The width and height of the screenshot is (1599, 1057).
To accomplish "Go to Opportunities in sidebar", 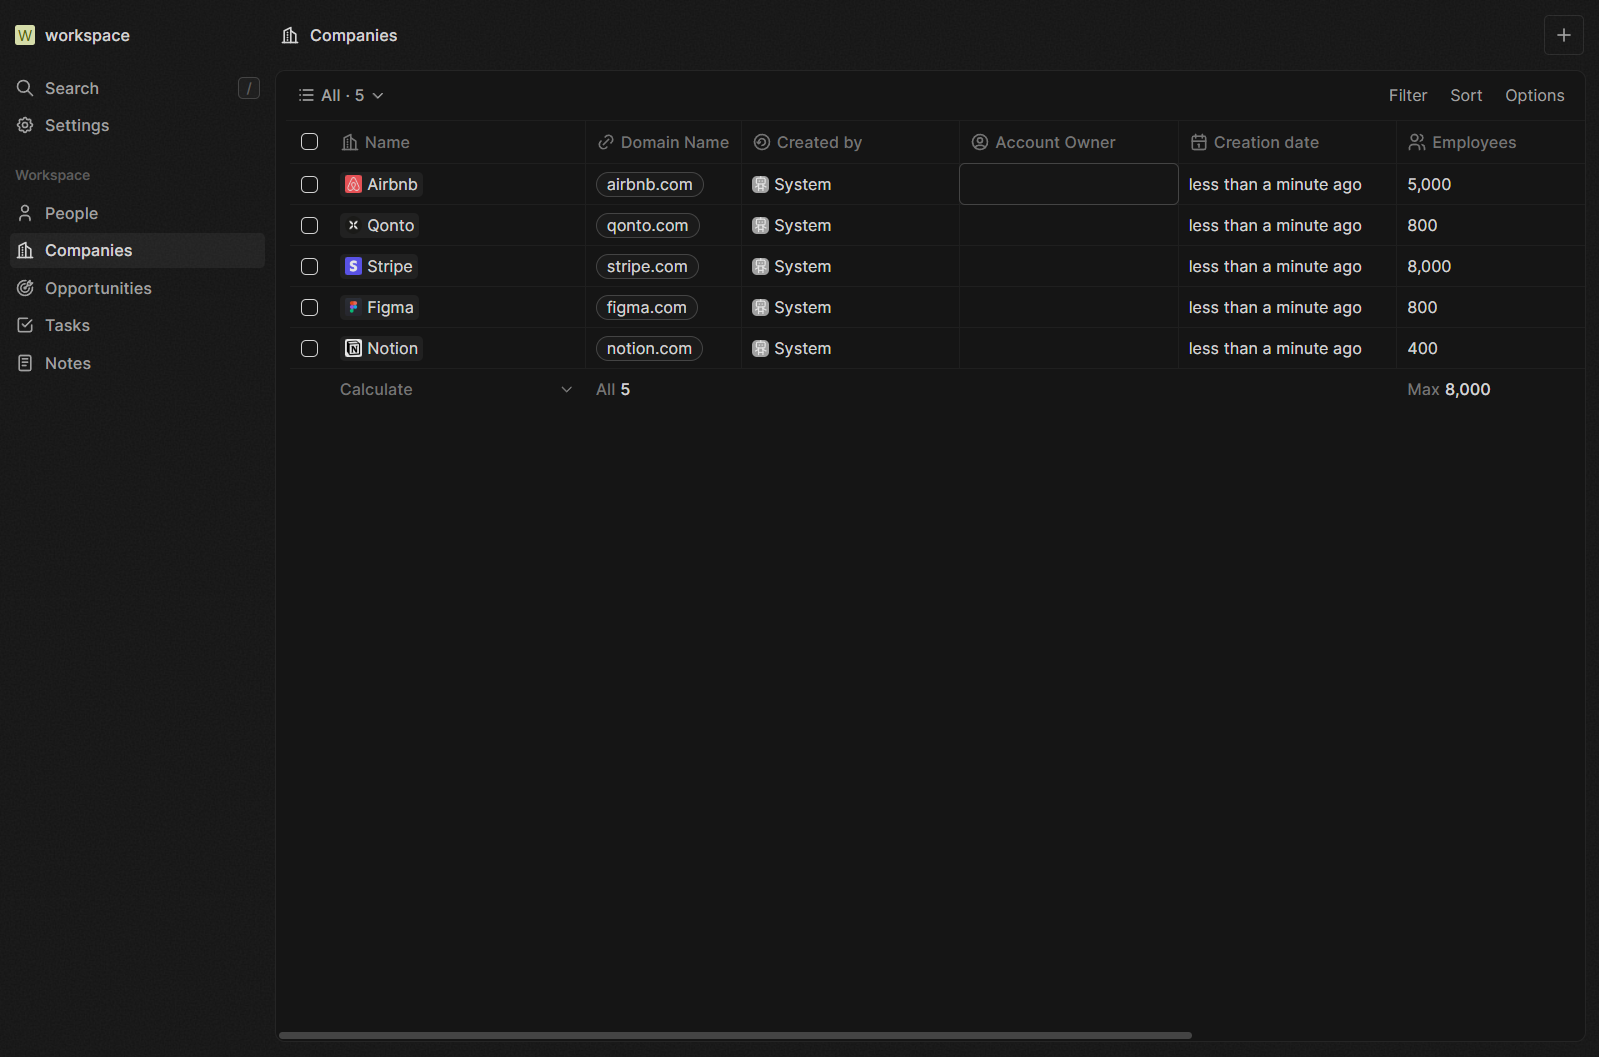I will (137, 288).
